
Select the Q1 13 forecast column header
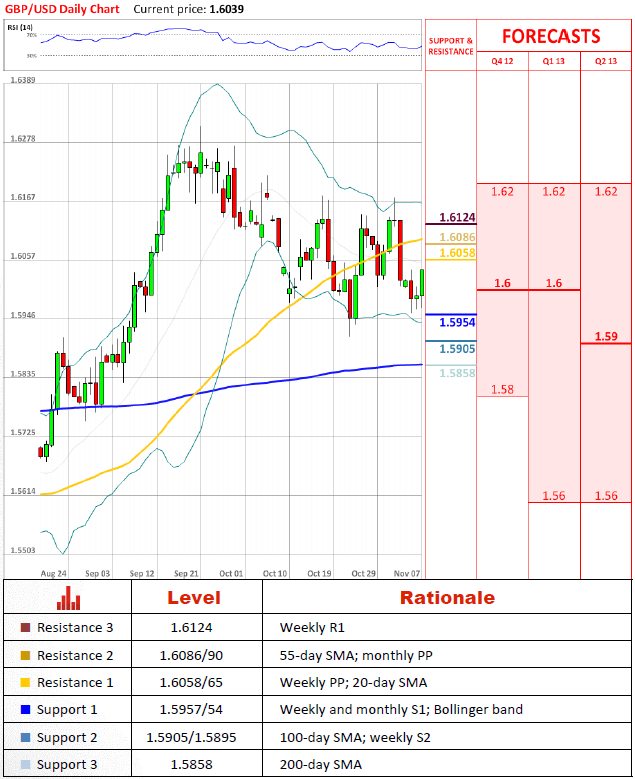[554, 61]
